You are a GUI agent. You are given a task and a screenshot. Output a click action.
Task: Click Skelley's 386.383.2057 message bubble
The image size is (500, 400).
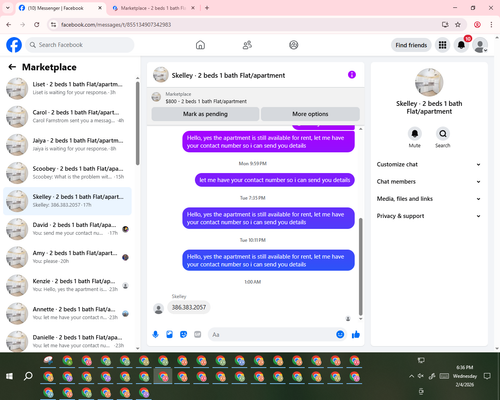pos(189,307)
